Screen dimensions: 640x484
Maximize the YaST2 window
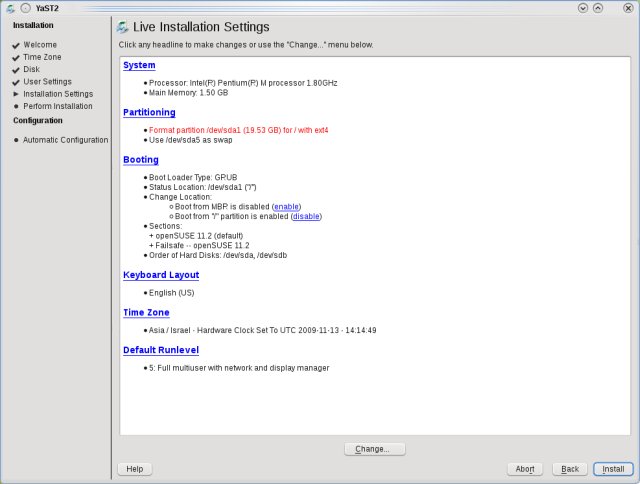pyautogui.click(x=598, y=8)
